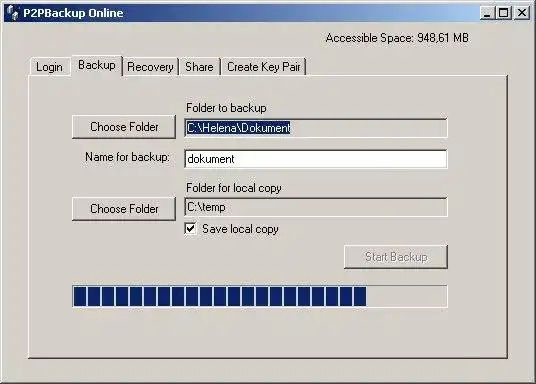Image resolution: width=536 pixels, height=384 pixels.
Task: Click the P2PBackup app icon in title bar
Action: [x=13, y=13]
